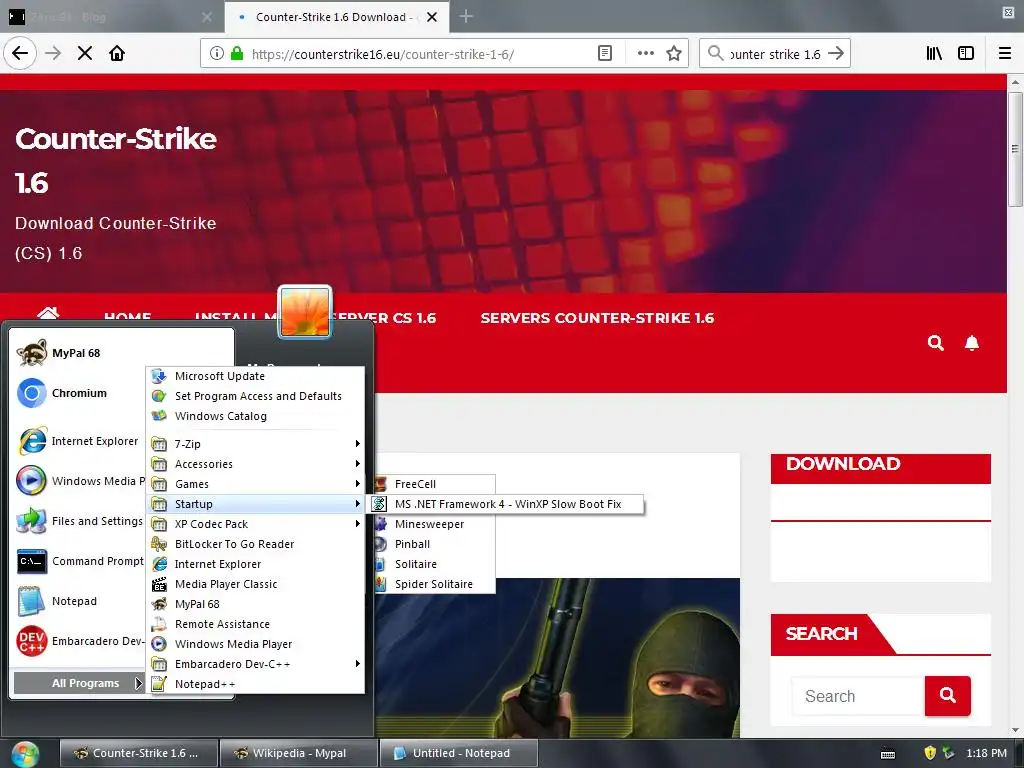This screenshot has height=768, width=1024.
Task: Launch Notepad++ from programs menu
Action: (255, 684)
